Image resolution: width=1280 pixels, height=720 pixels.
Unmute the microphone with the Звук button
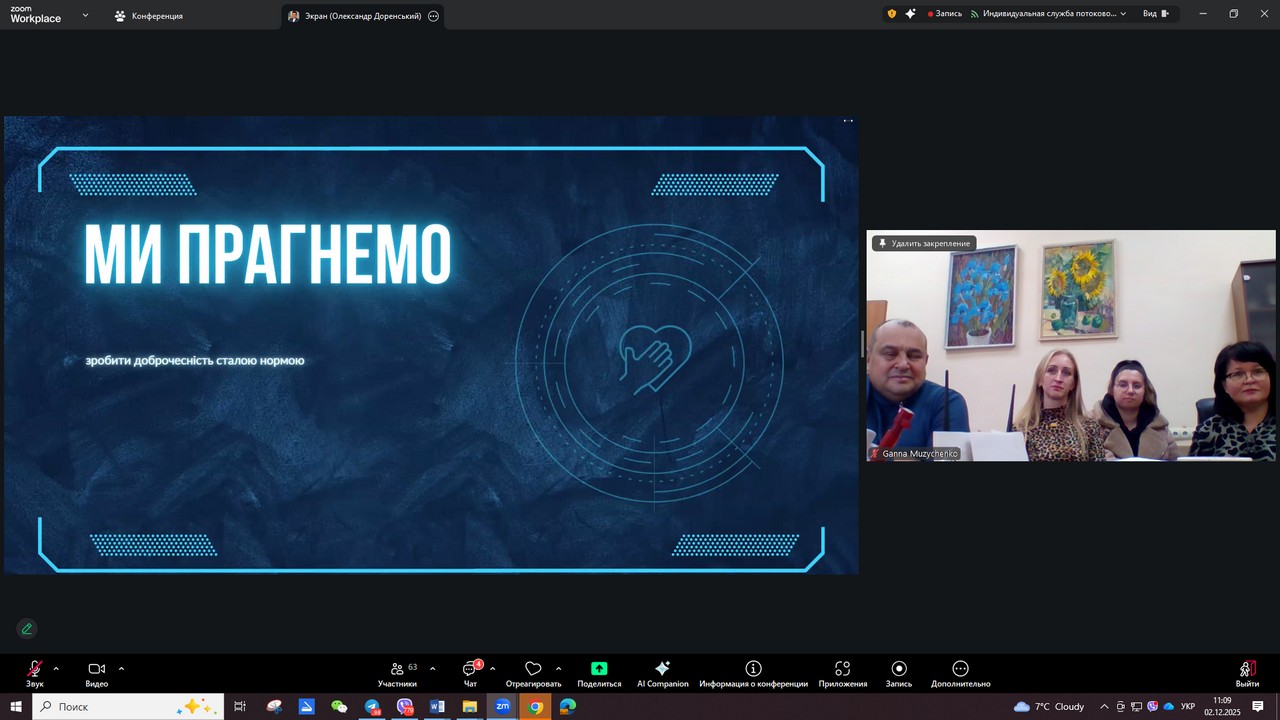click(x=35, y=670)
